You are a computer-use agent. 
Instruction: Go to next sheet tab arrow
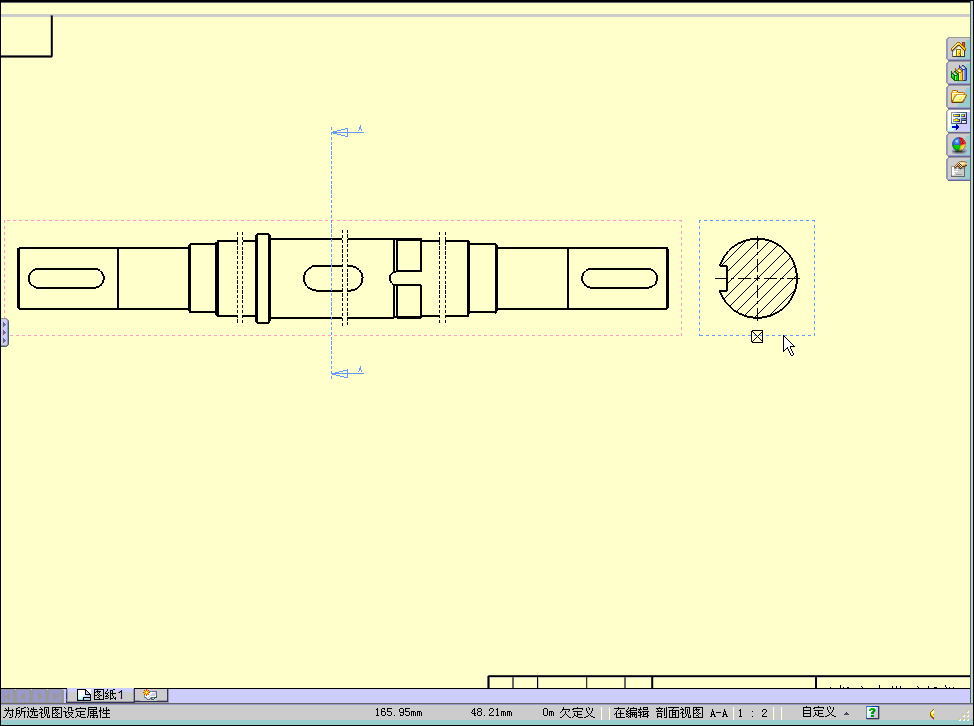pos(40,696)
